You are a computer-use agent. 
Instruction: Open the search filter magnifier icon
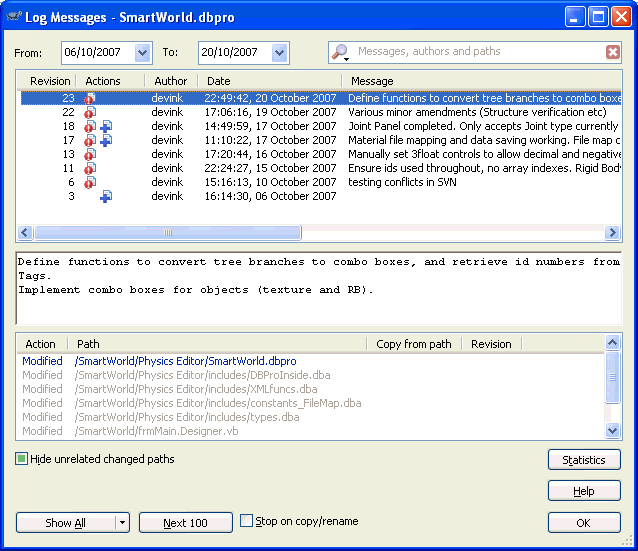coord(341,52)
